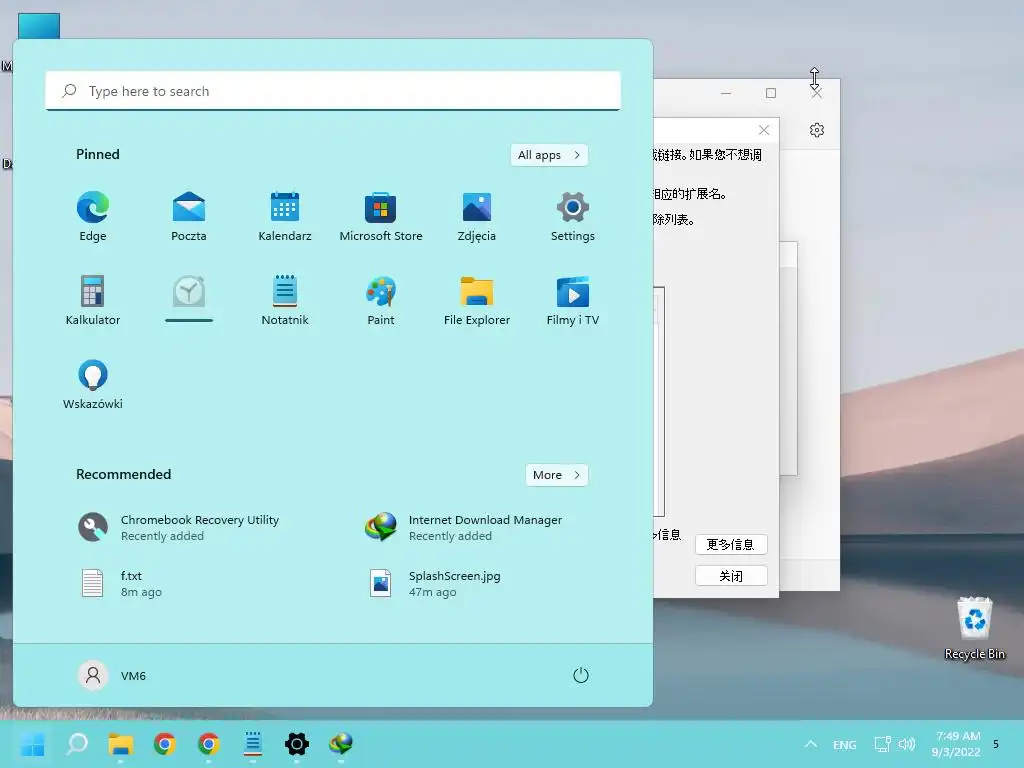Show hidden tray icons chevron
1024x768 pixels.
810,744
